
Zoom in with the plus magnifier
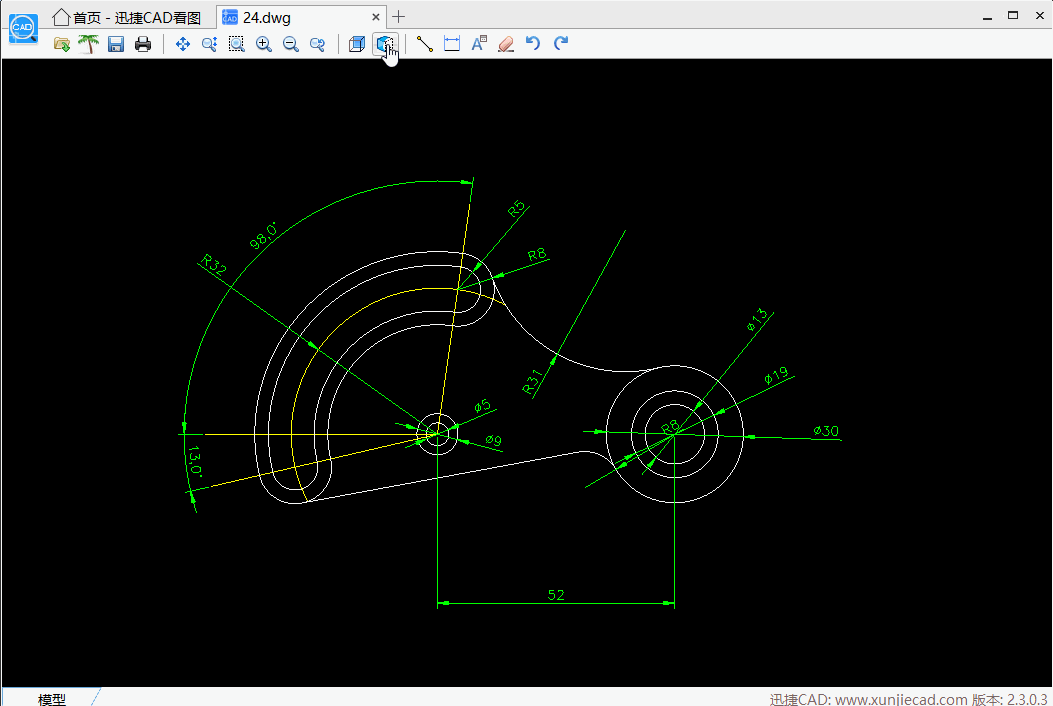[264, 44]
